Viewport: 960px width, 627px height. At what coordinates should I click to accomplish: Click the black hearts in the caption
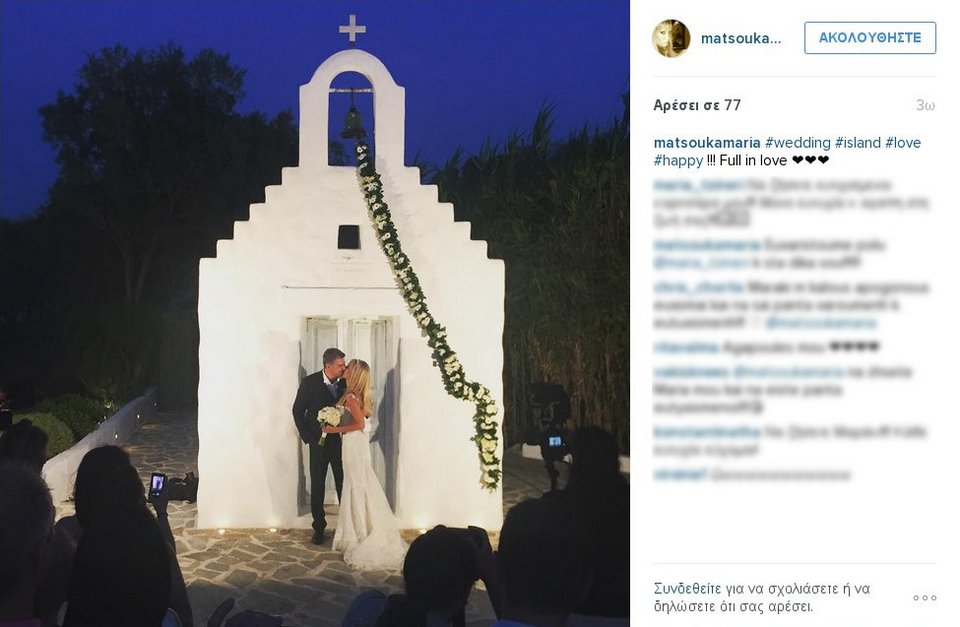pyautogui.click(x=810, y=160)
